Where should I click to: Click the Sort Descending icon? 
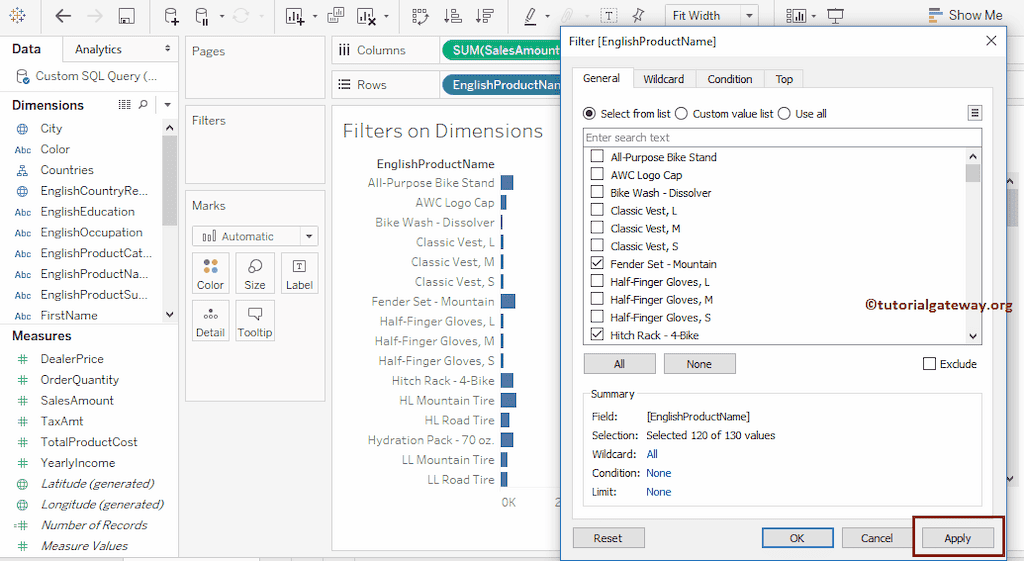point(485,16)
